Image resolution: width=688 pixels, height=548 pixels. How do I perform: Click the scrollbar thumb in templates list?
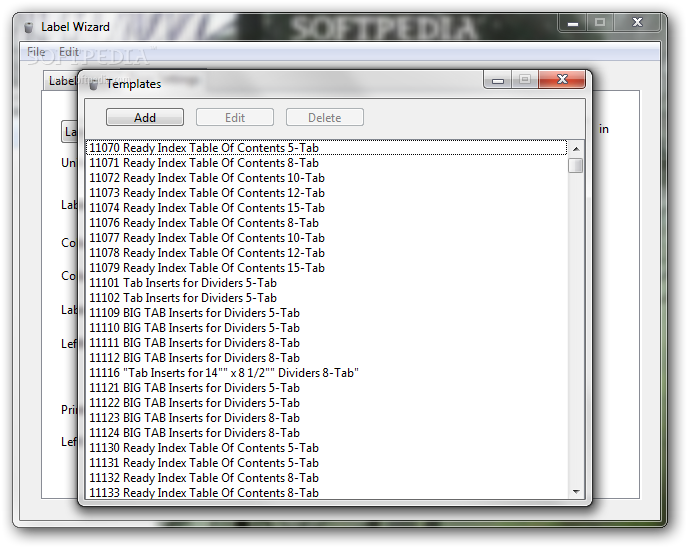pyautogui.click(x=576, y=166)
